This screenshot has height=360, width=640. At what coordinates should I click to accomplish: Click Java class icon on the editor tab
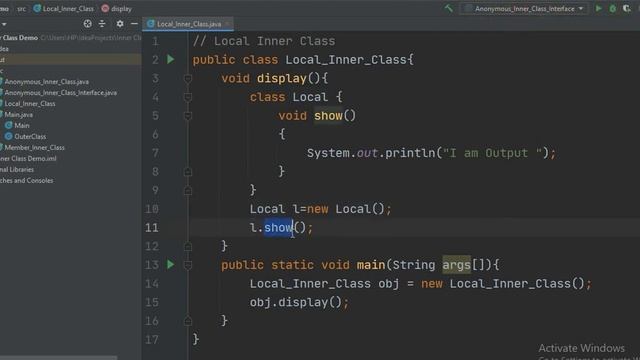(x=151, y=24)
